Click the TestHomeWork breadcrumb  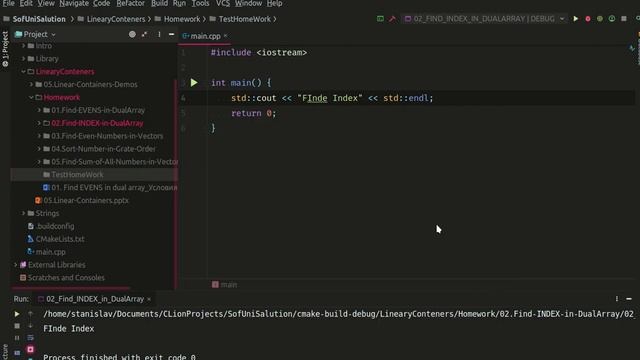tap(244, 19)
